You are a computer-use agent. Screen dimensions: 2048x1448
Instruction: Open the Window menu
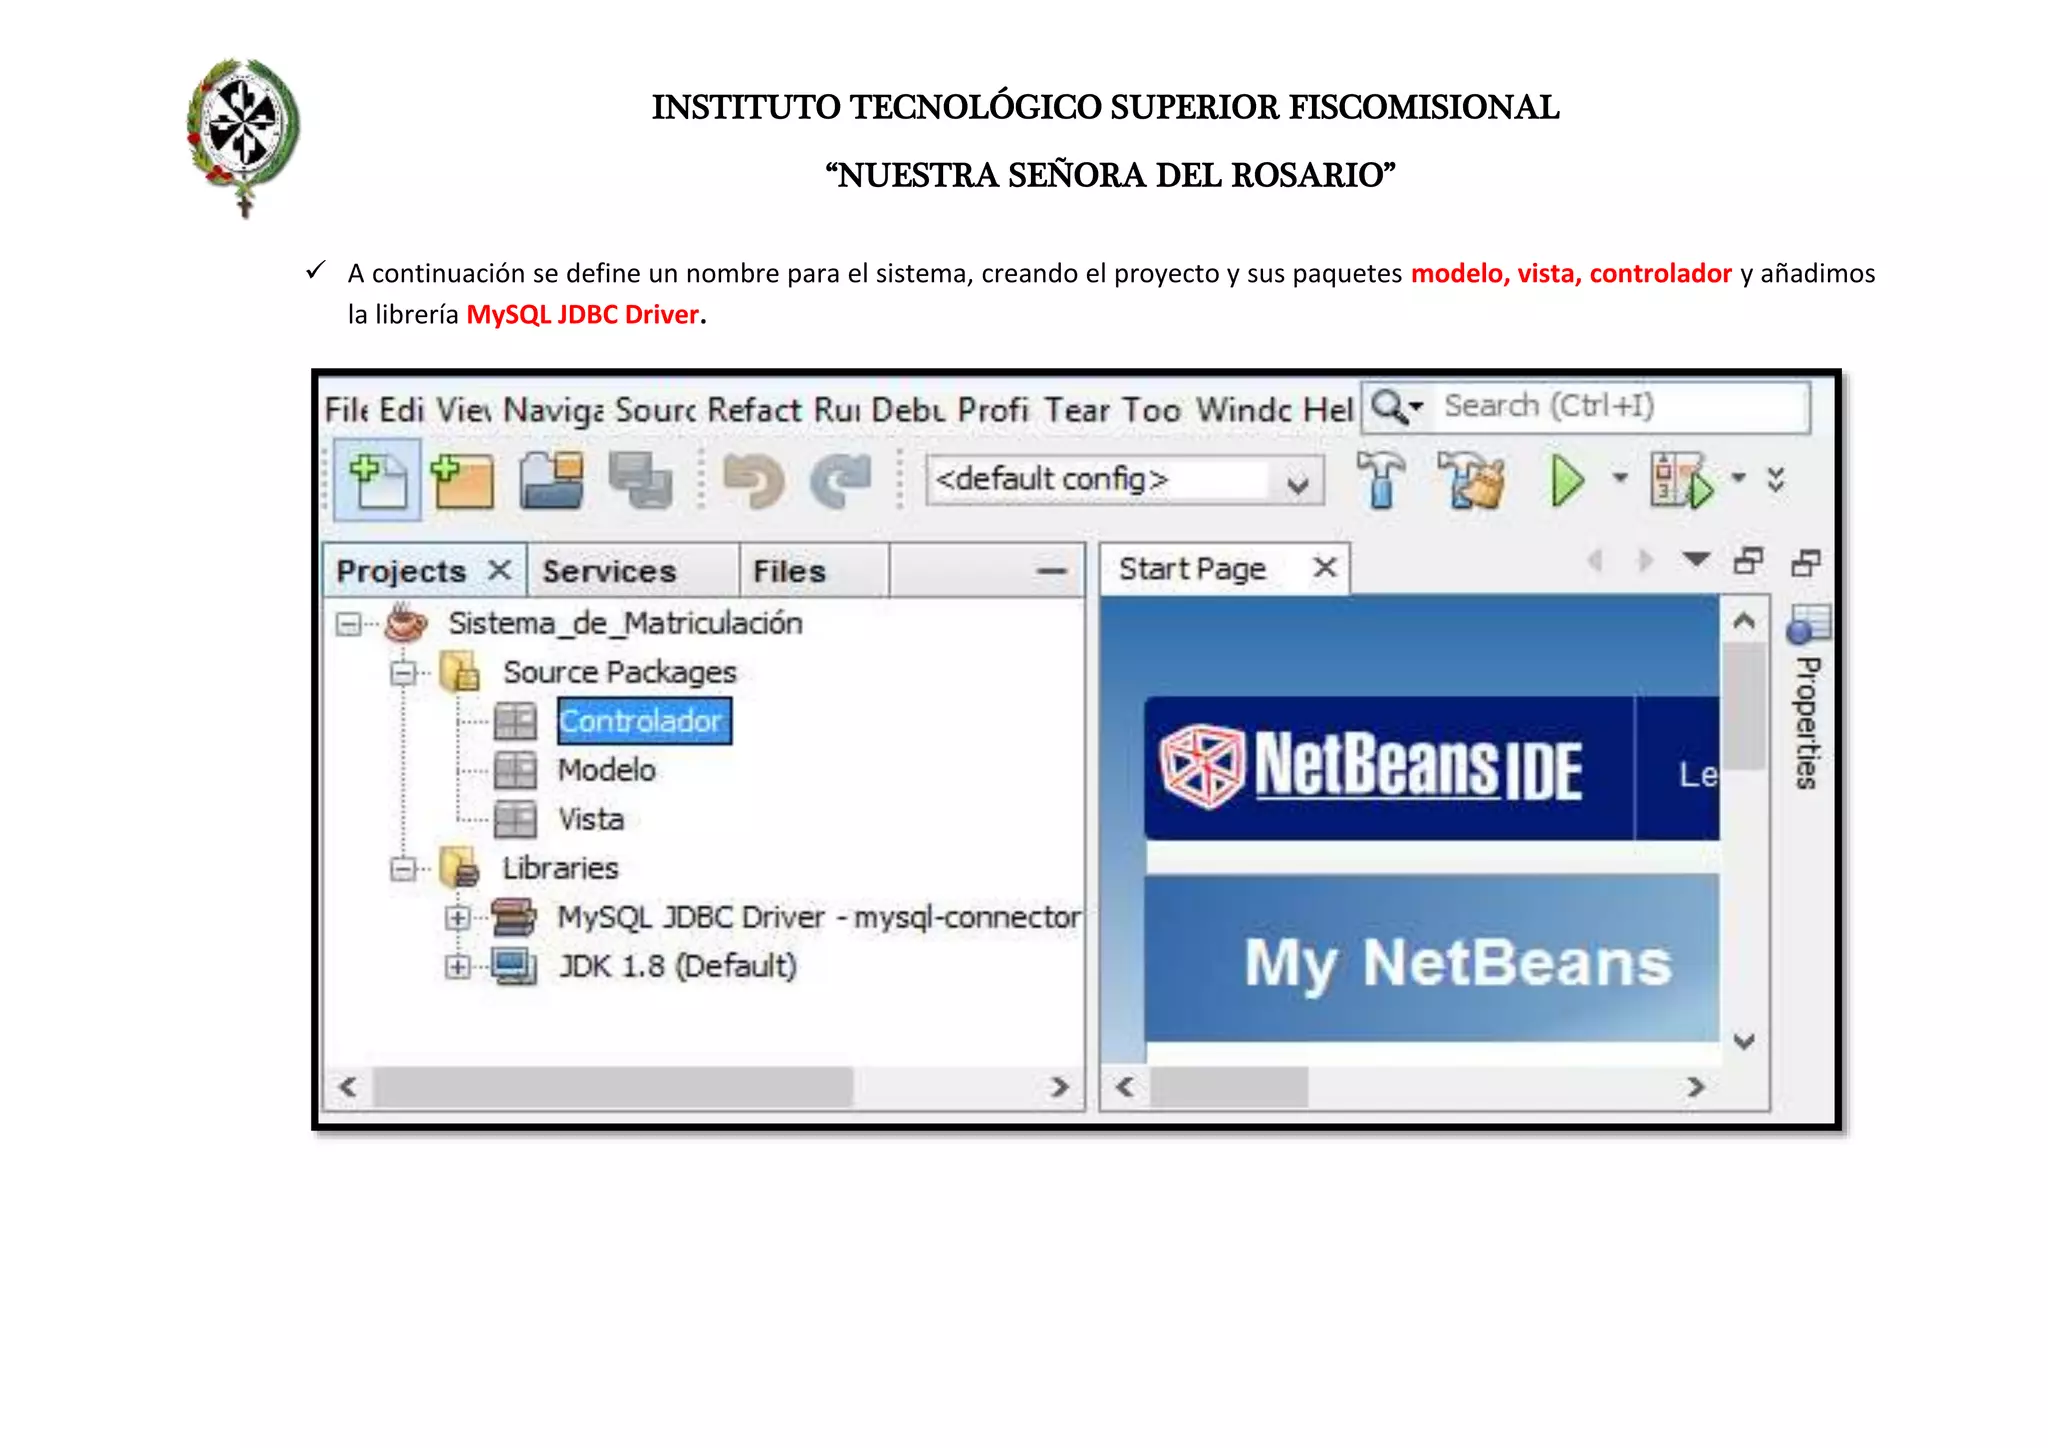(1245, 410)
